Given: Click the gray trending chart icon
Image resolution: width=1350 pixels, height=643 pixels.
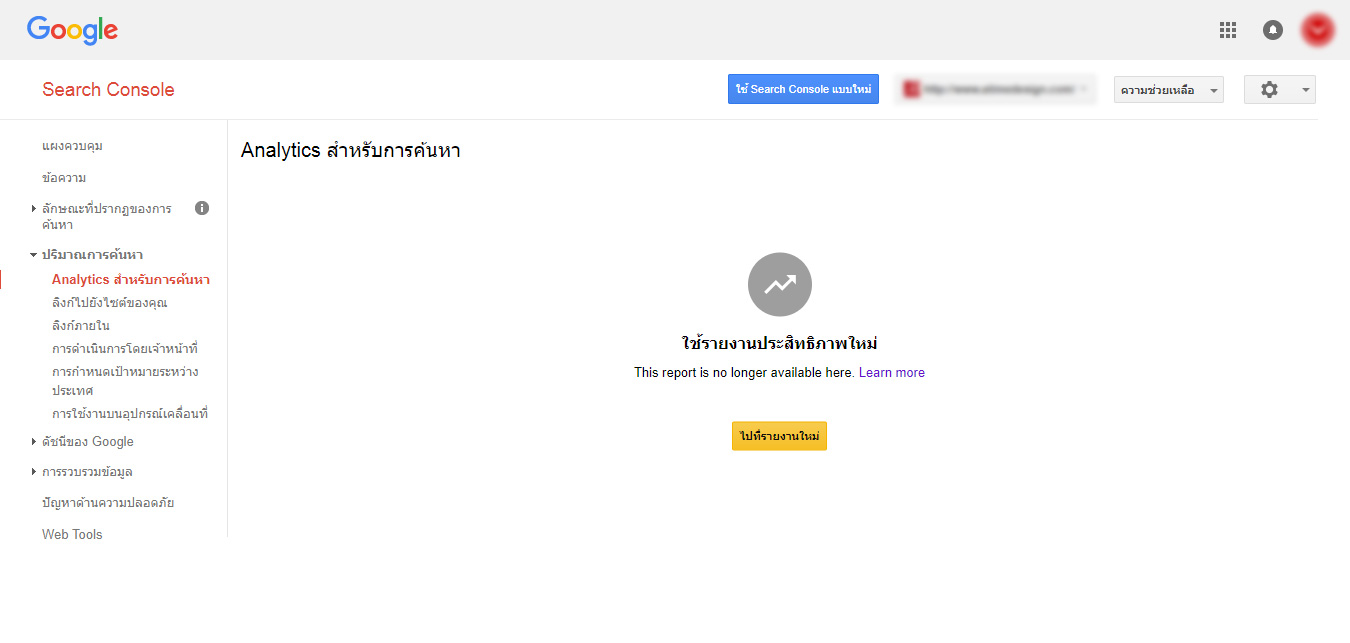Looking at the screenshot, I should pos(780,285).
